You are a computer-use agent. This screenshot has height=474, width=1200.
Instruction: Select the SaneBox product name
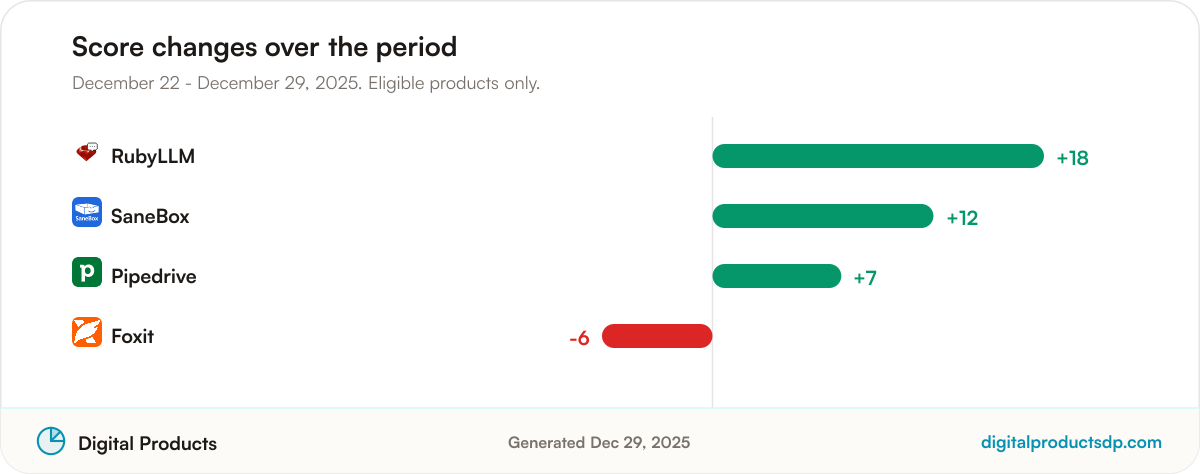point(150,217)
